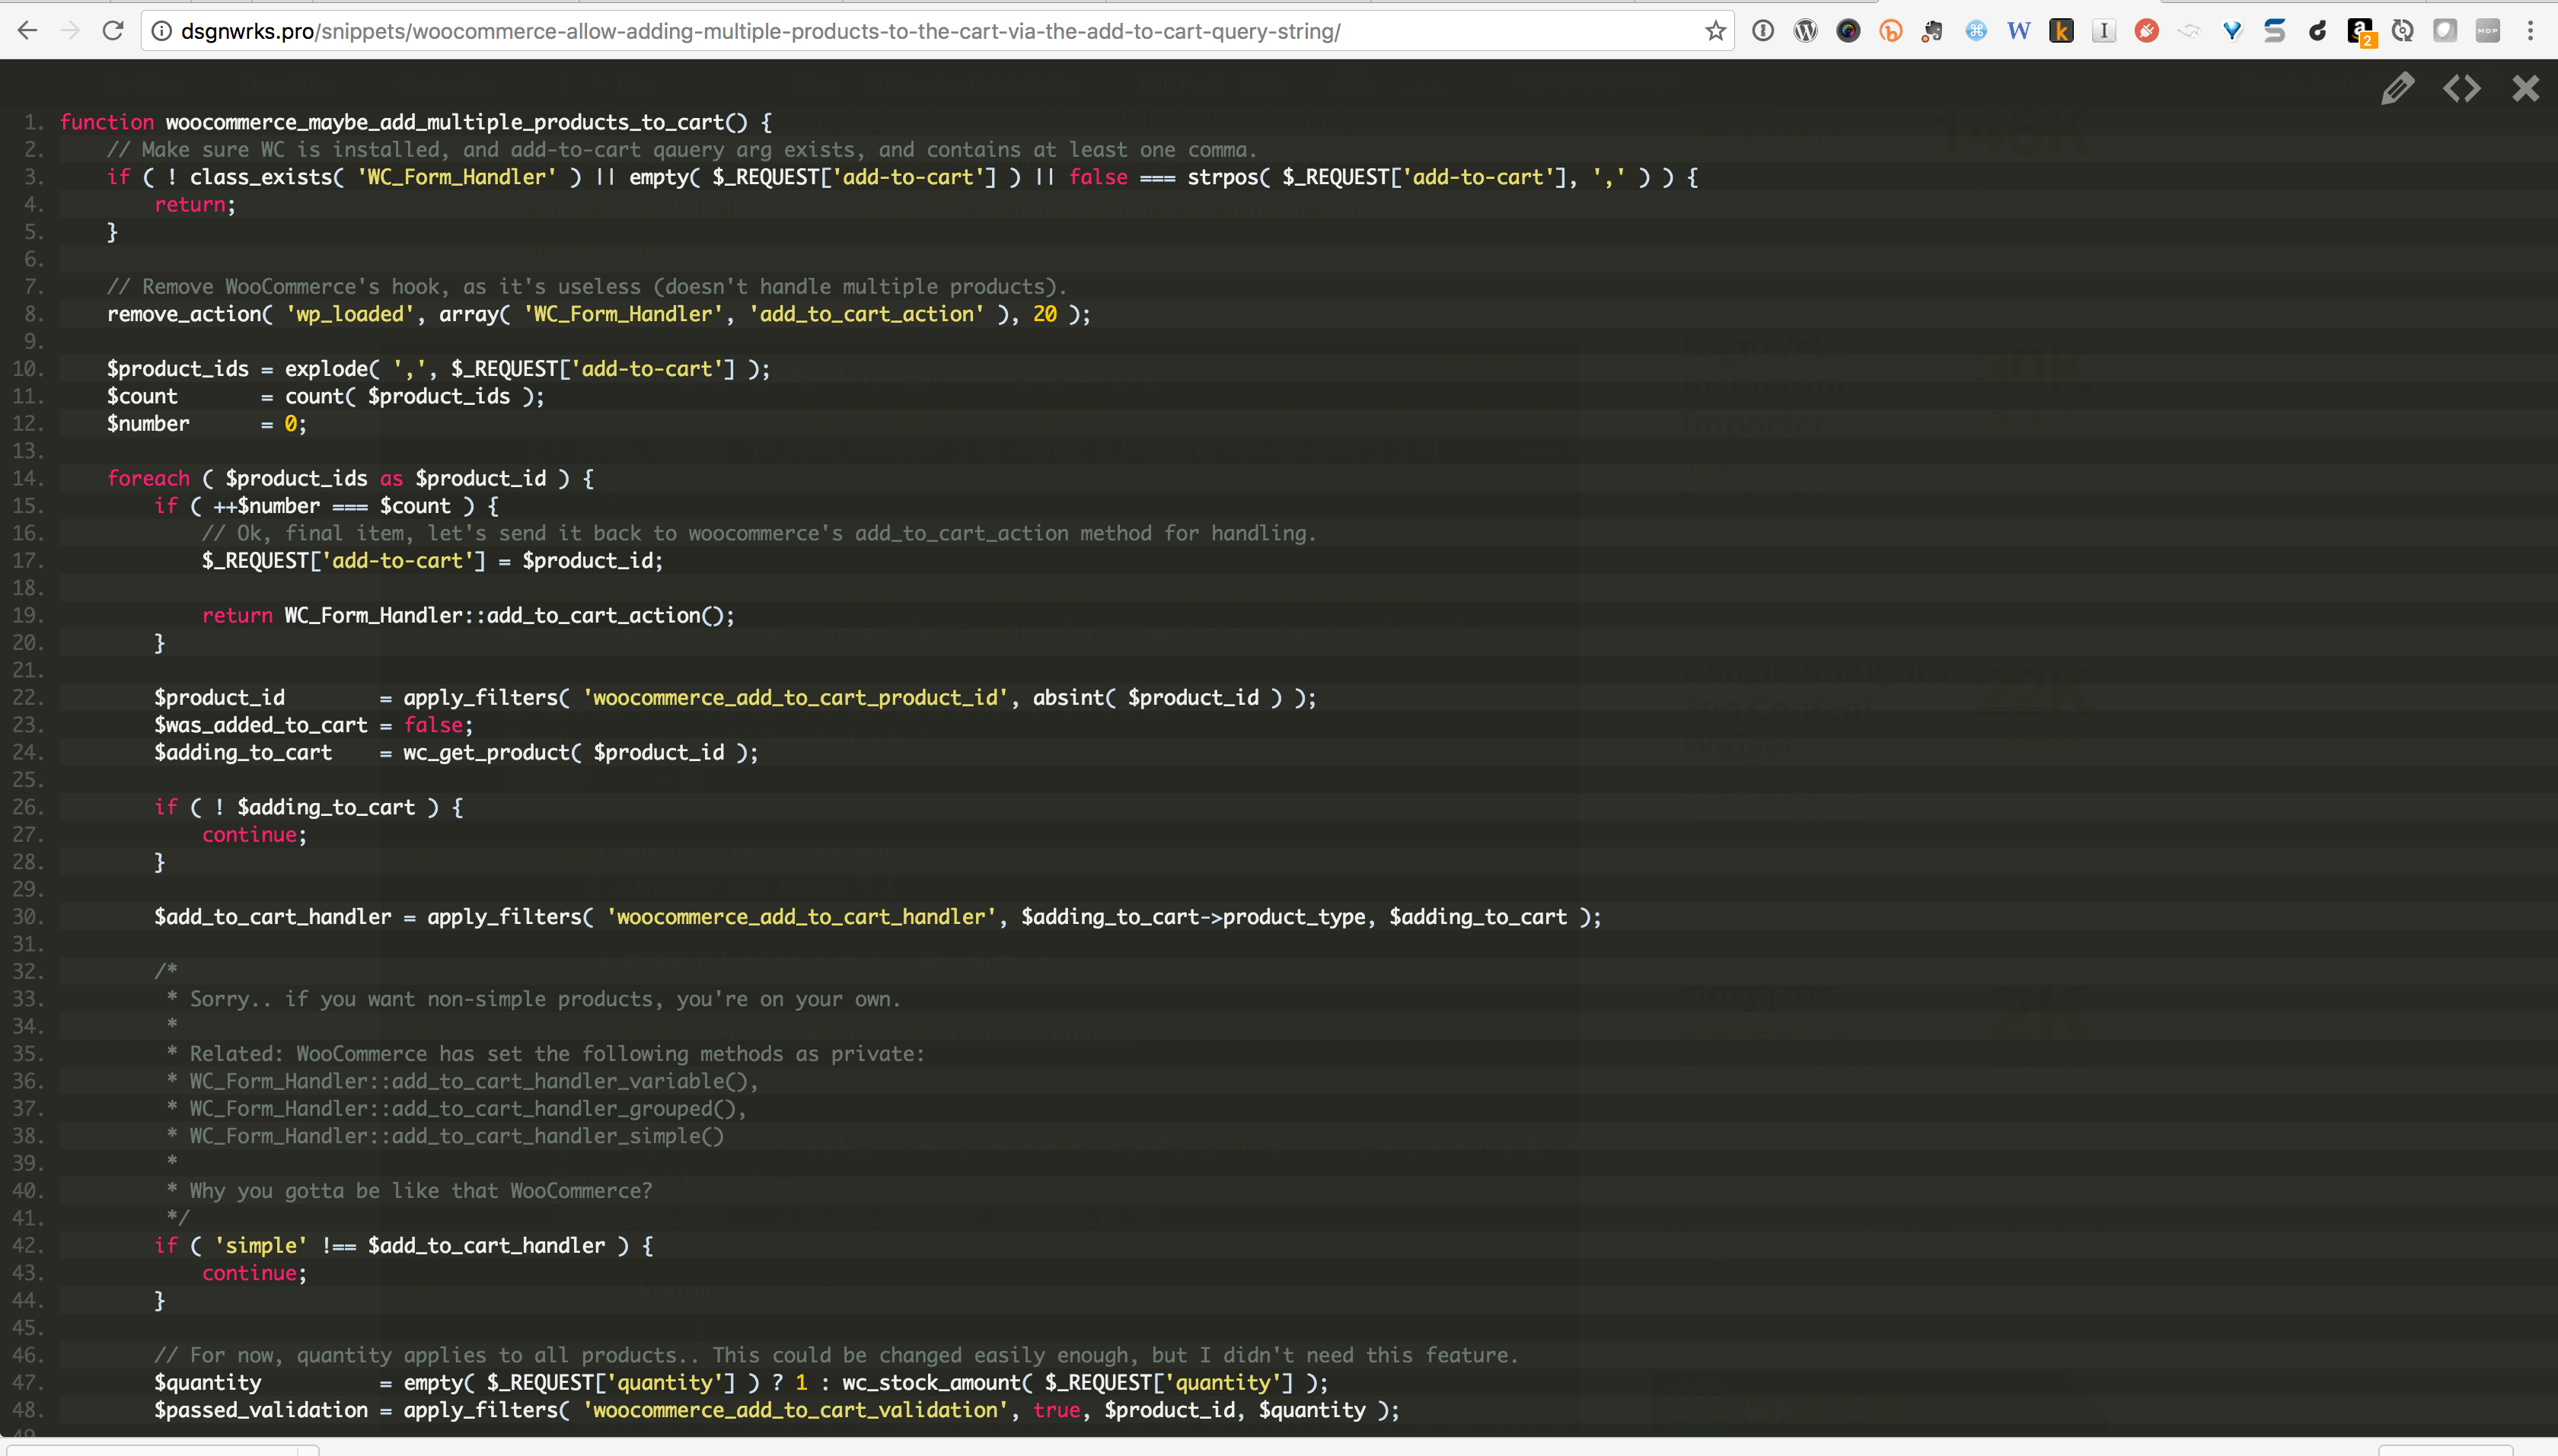Click 'WC_Form_Handler' string on line 3

click(x=457, y=177)
